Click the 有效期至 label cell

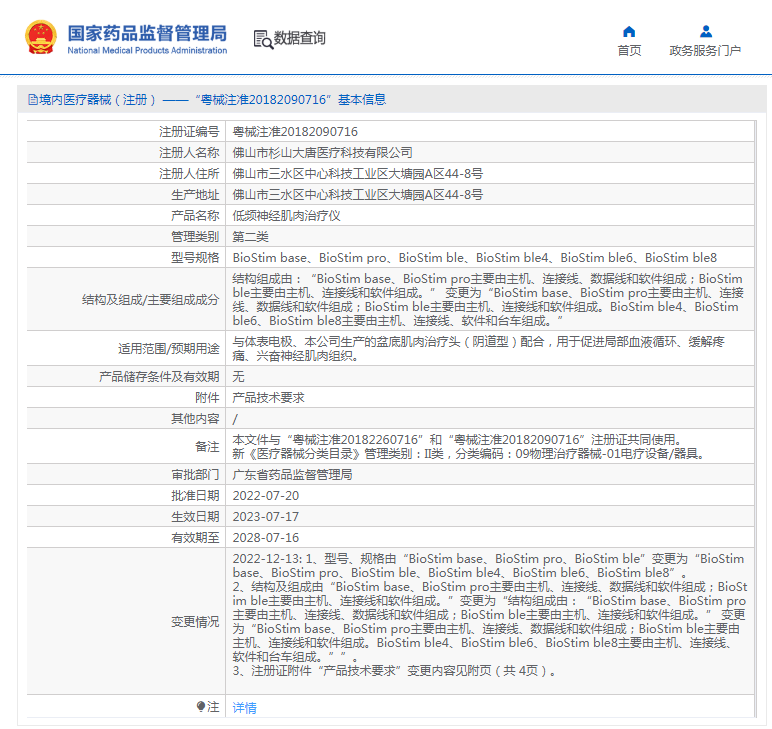coord(195,538)
